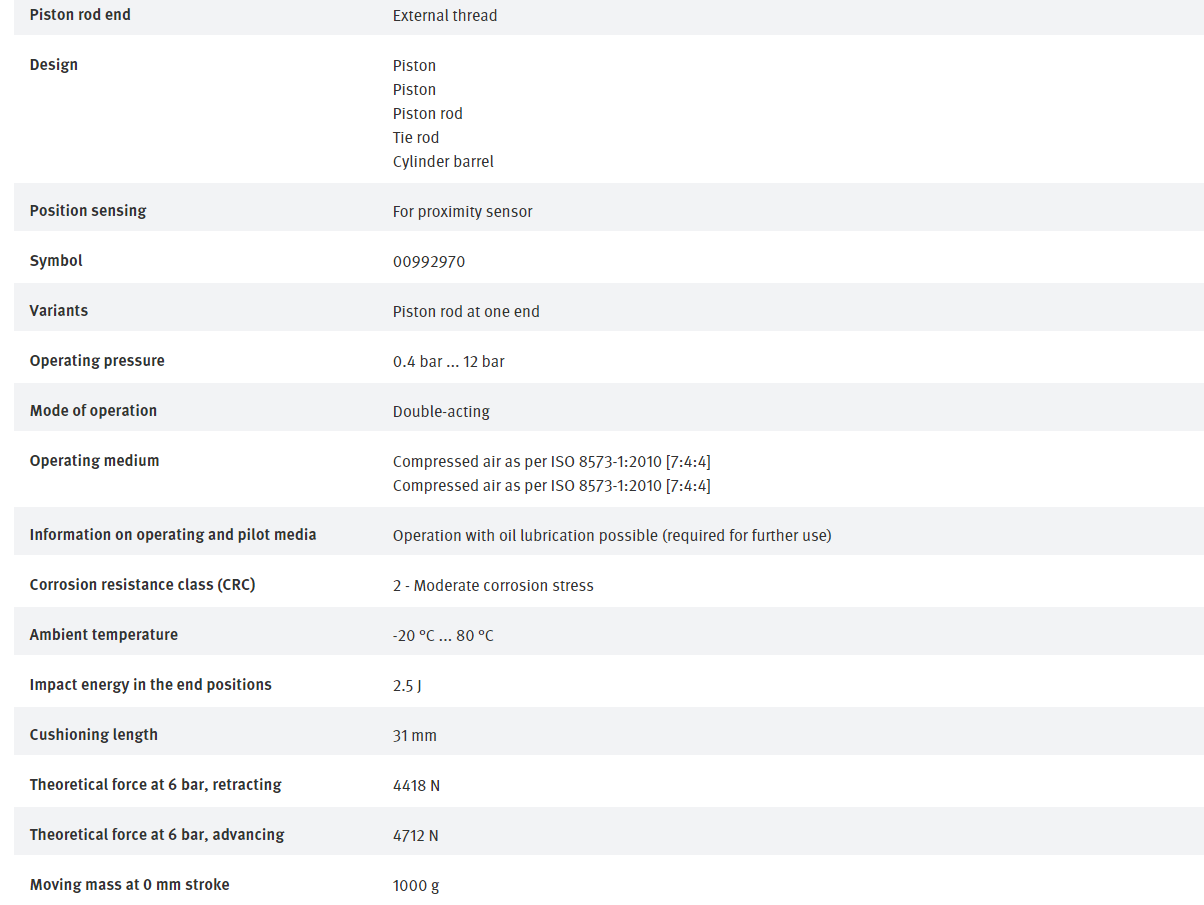Click For proximity sensor value
Screen dimensions: 1204x905
[463, 212]
